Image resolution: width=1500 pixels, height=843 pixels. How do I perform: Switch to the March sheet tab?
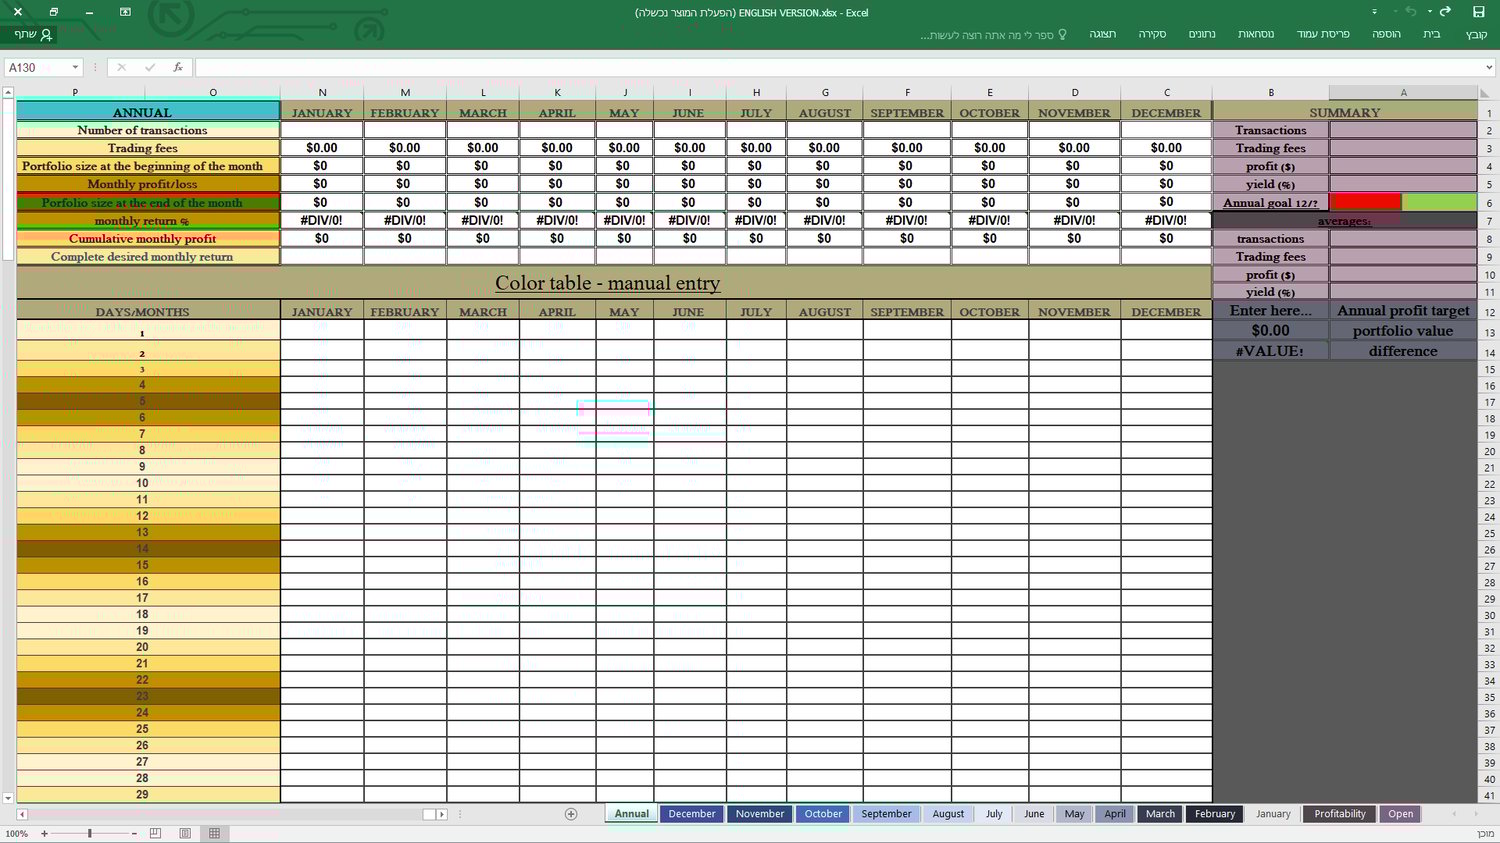pos(1160,814)
